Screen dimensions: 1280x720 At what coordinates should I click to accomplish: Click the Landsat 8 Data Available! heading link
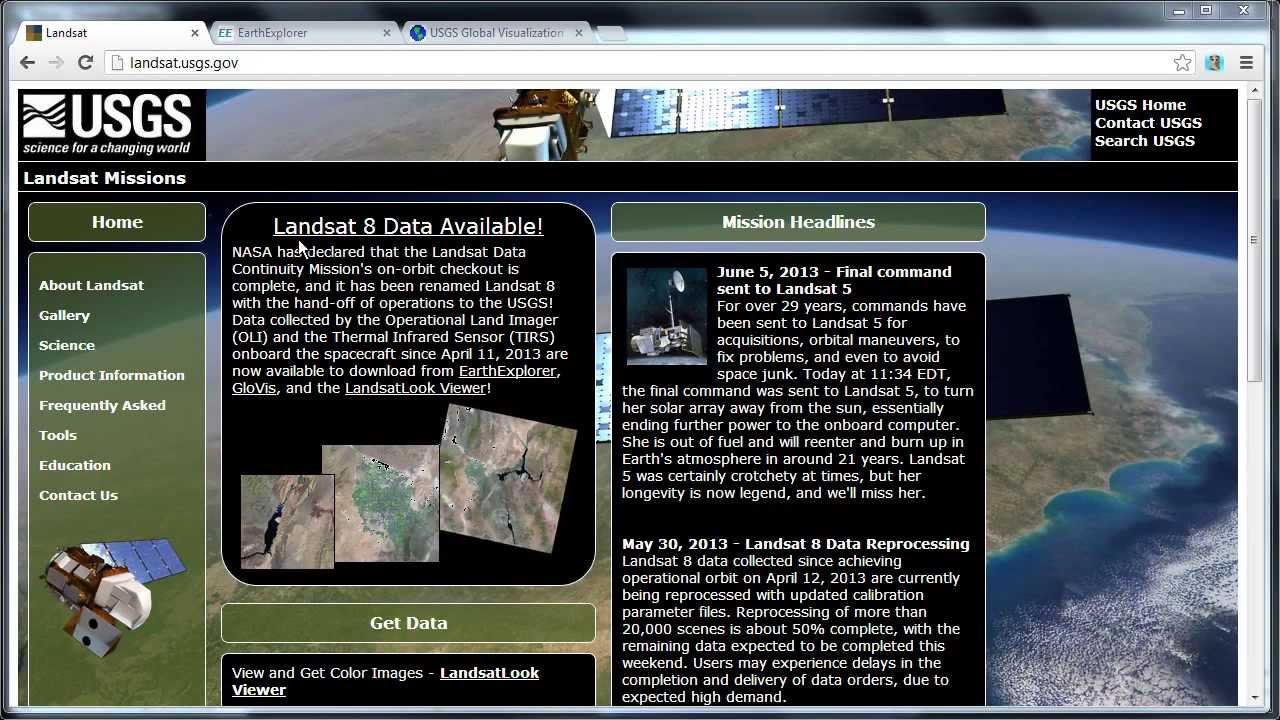click(408, 226)
